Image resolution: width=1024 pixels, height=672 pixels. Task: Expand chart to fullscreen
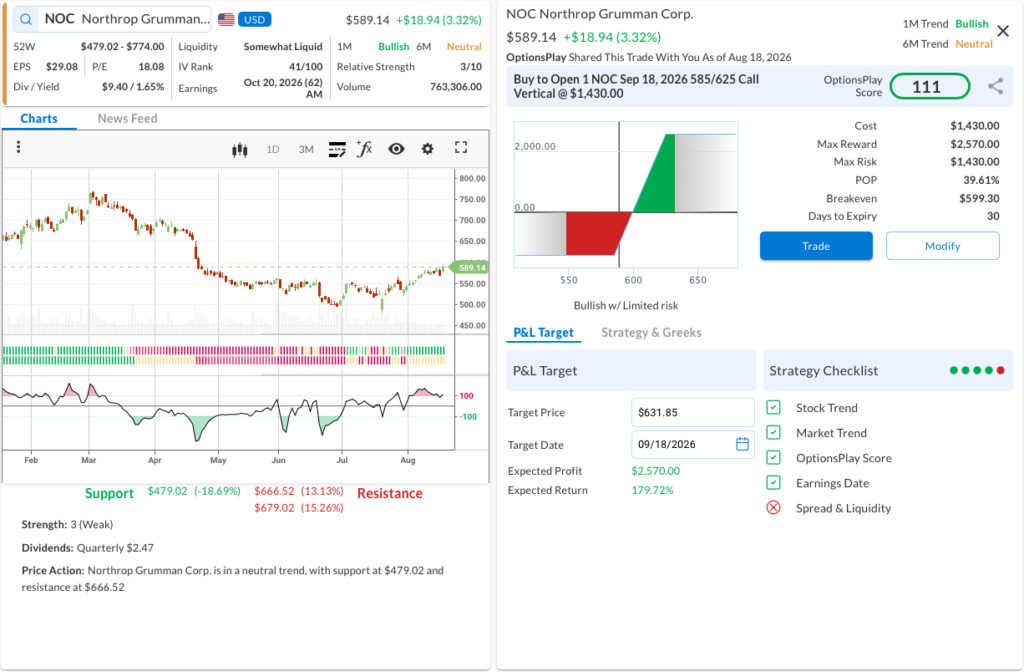click(461, 148)
